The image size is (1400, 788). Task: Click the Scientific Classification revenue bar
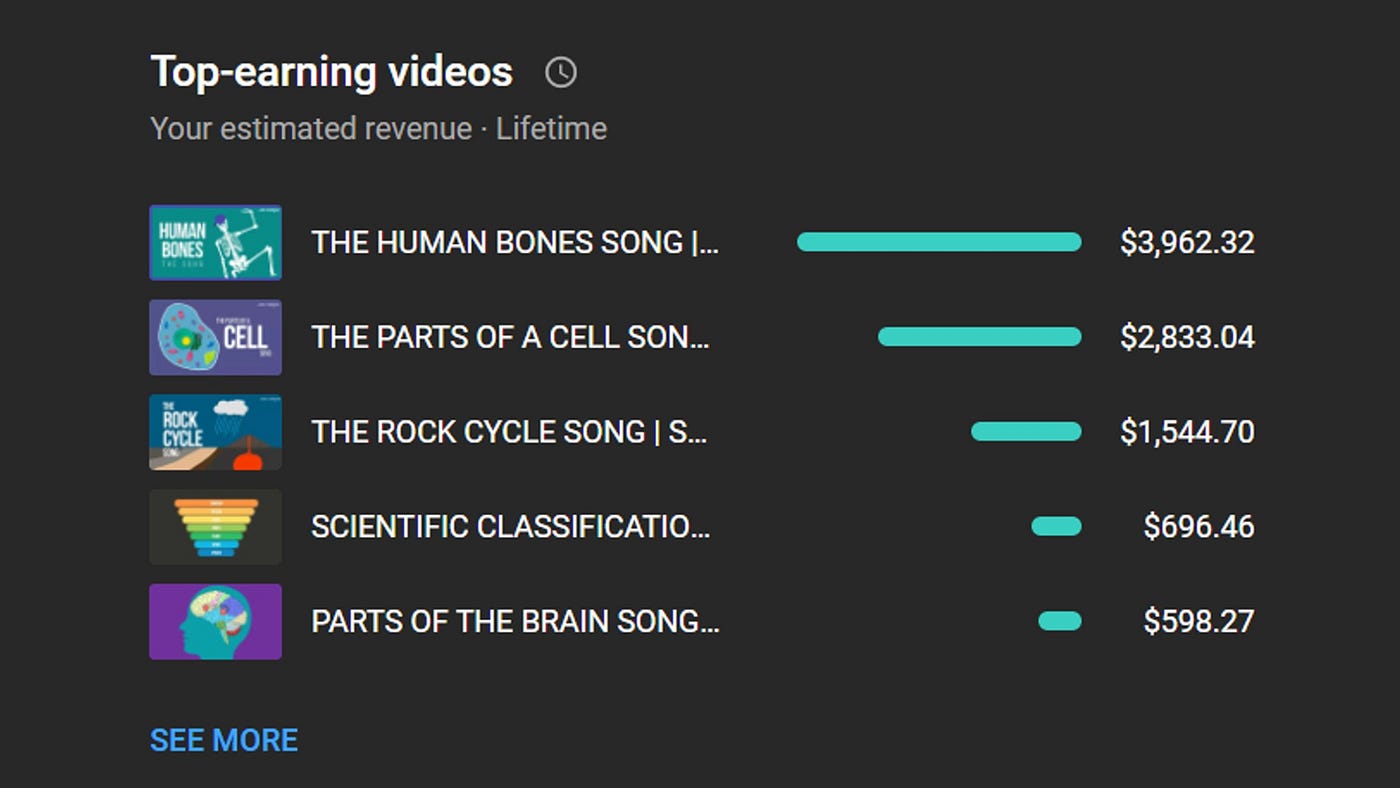(1057, 527)
